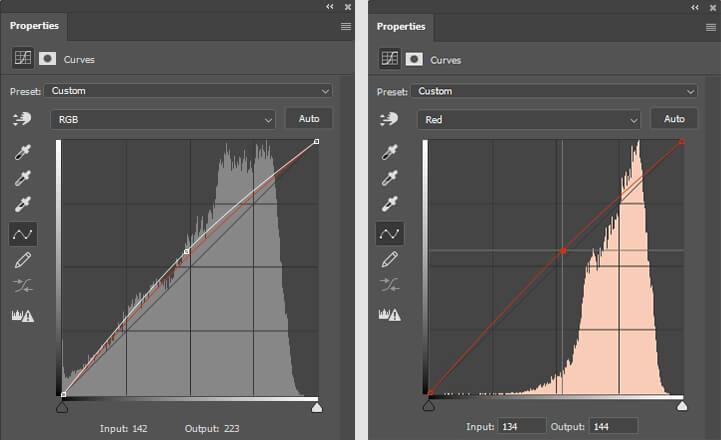721x440 pixels.
Task: Pick white point eyedropper in Red panel
Action: pos(389,204)
